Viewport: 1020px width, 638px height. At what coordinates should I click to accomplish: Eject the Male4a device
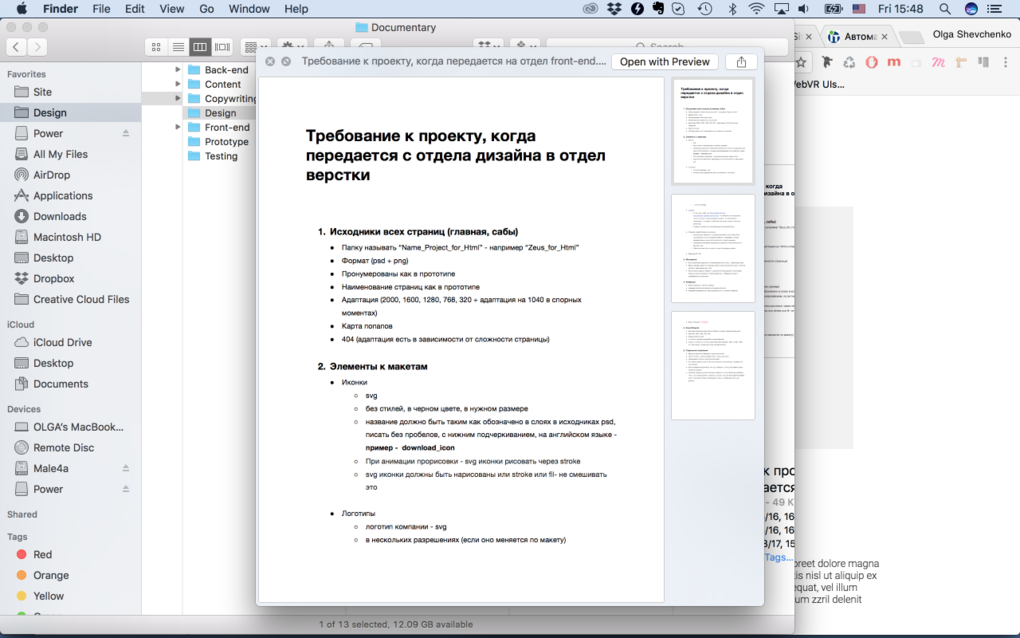point(126,468)
